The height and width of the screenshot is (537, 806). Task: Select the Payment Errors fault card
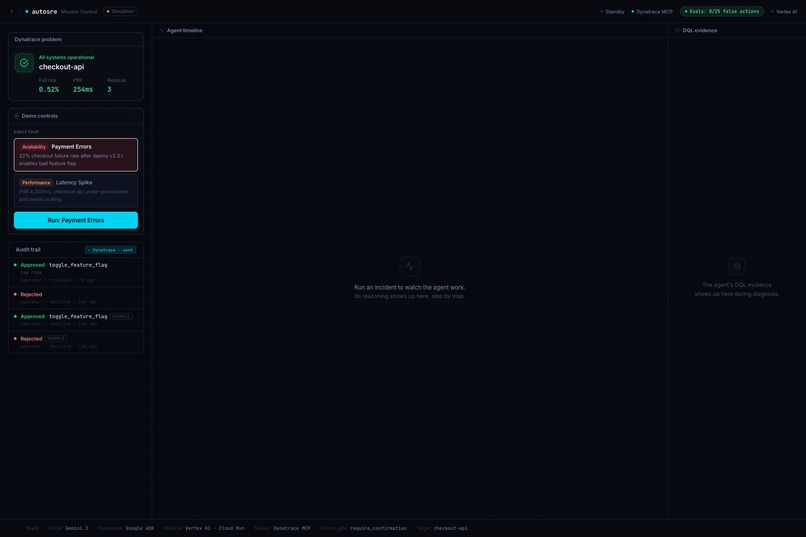coord(76,155)
